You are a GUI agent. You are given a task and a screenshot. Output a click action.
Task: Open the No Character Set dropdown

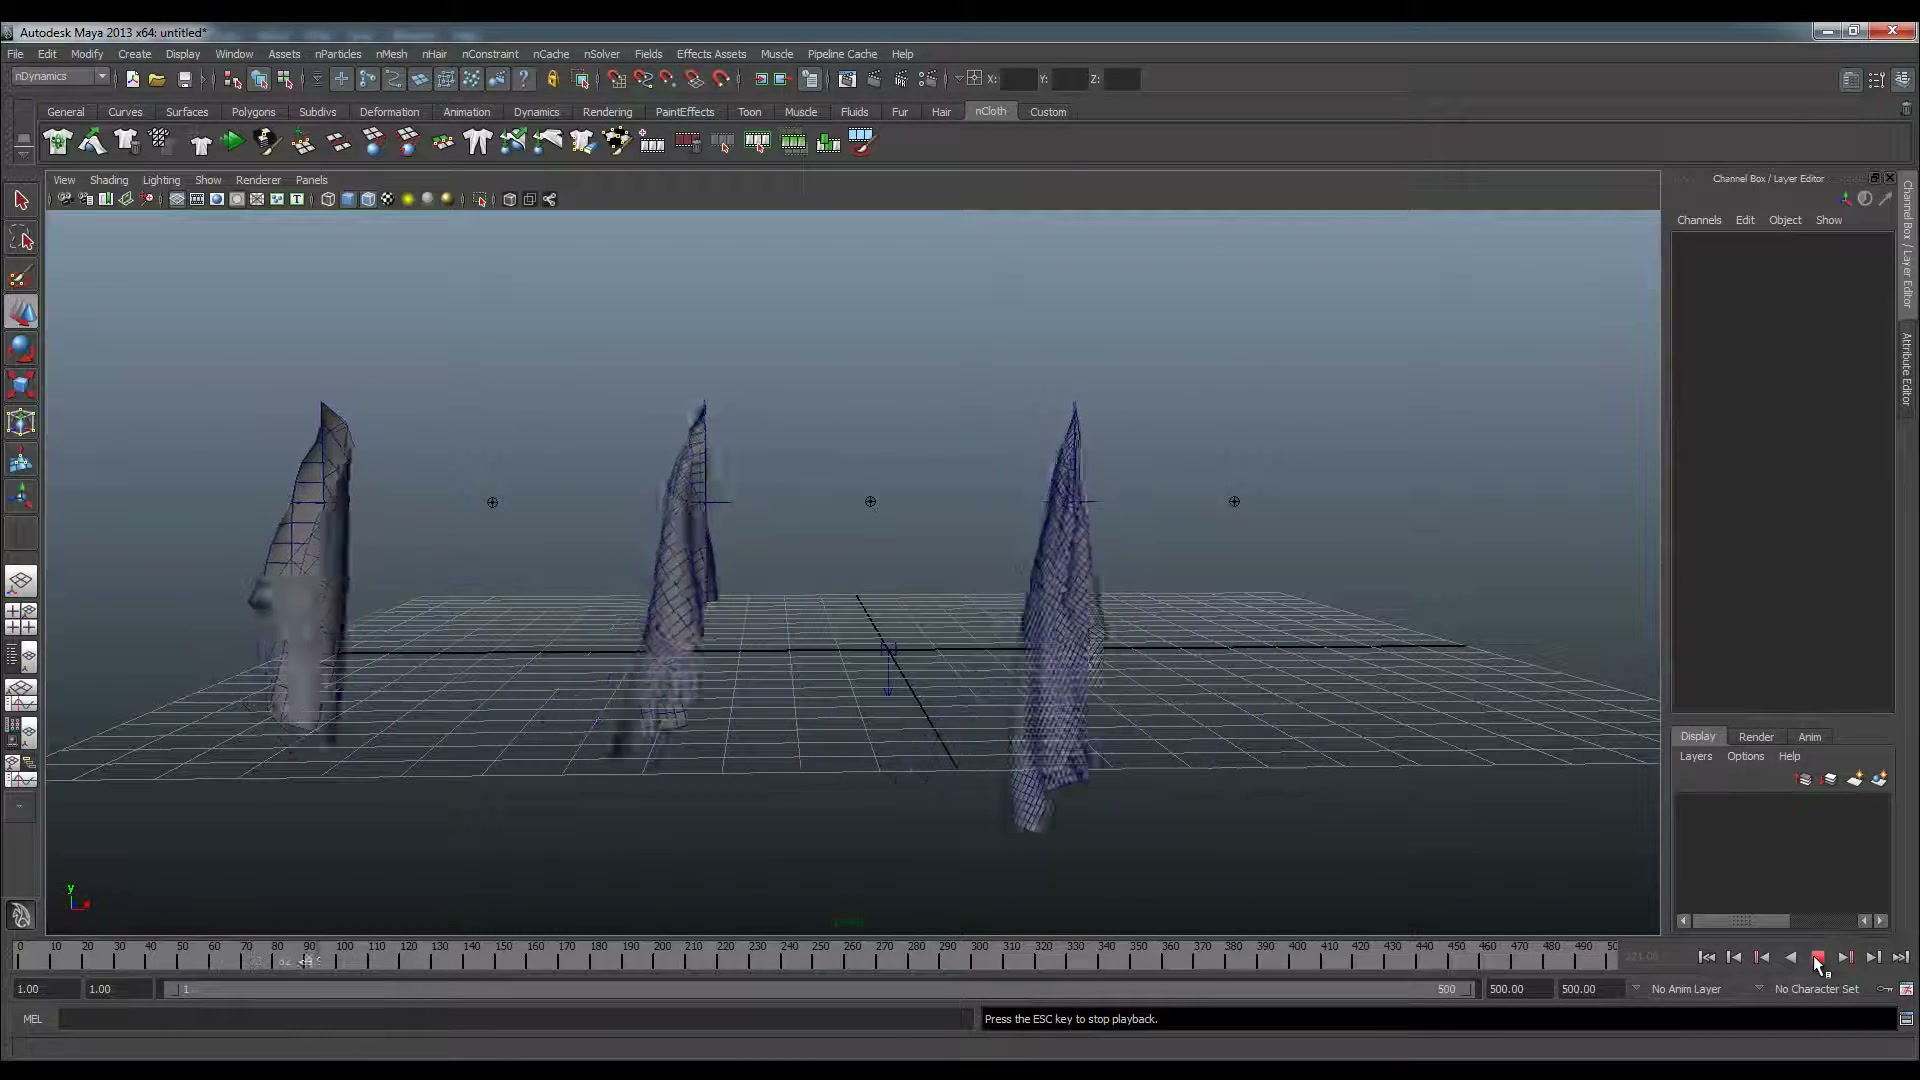(1759, 989)
